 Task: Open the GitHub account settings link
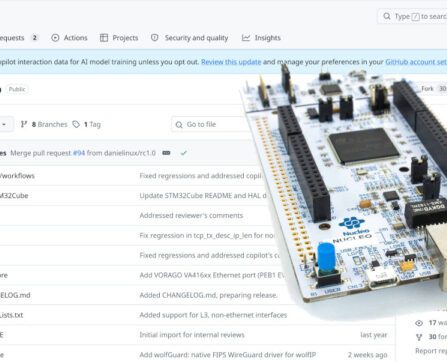[416, 62]
